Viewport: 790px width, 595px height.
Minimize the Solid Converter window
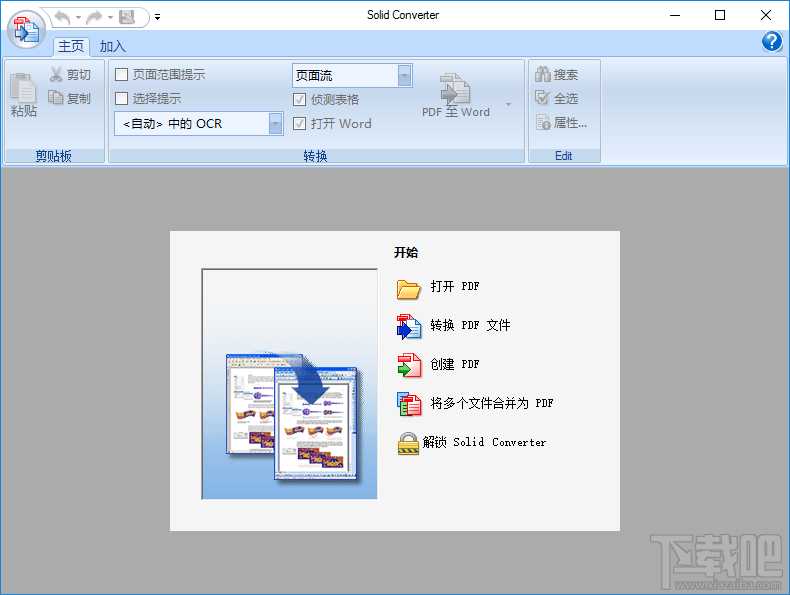click(675, 16)
